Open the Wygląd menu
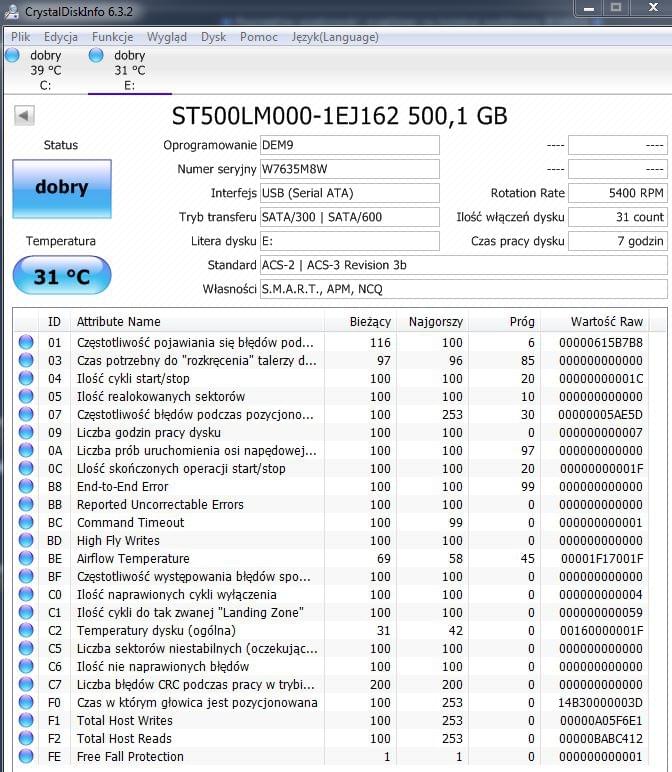 (167, 37)
